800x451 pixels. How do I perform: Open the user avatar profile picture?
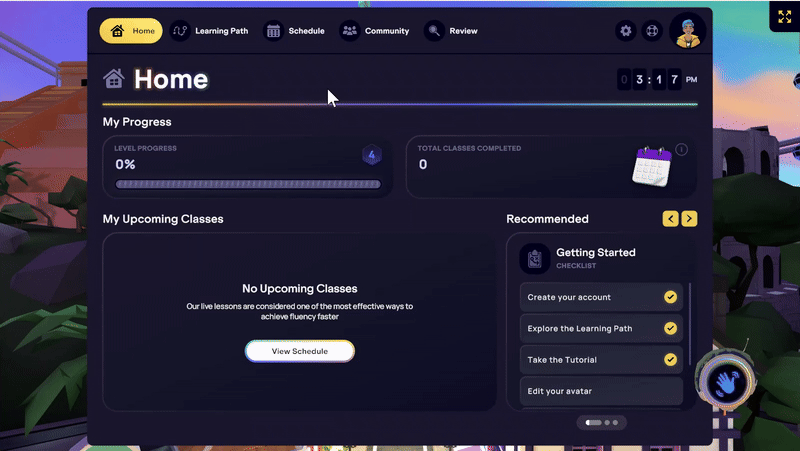[688, 31]
